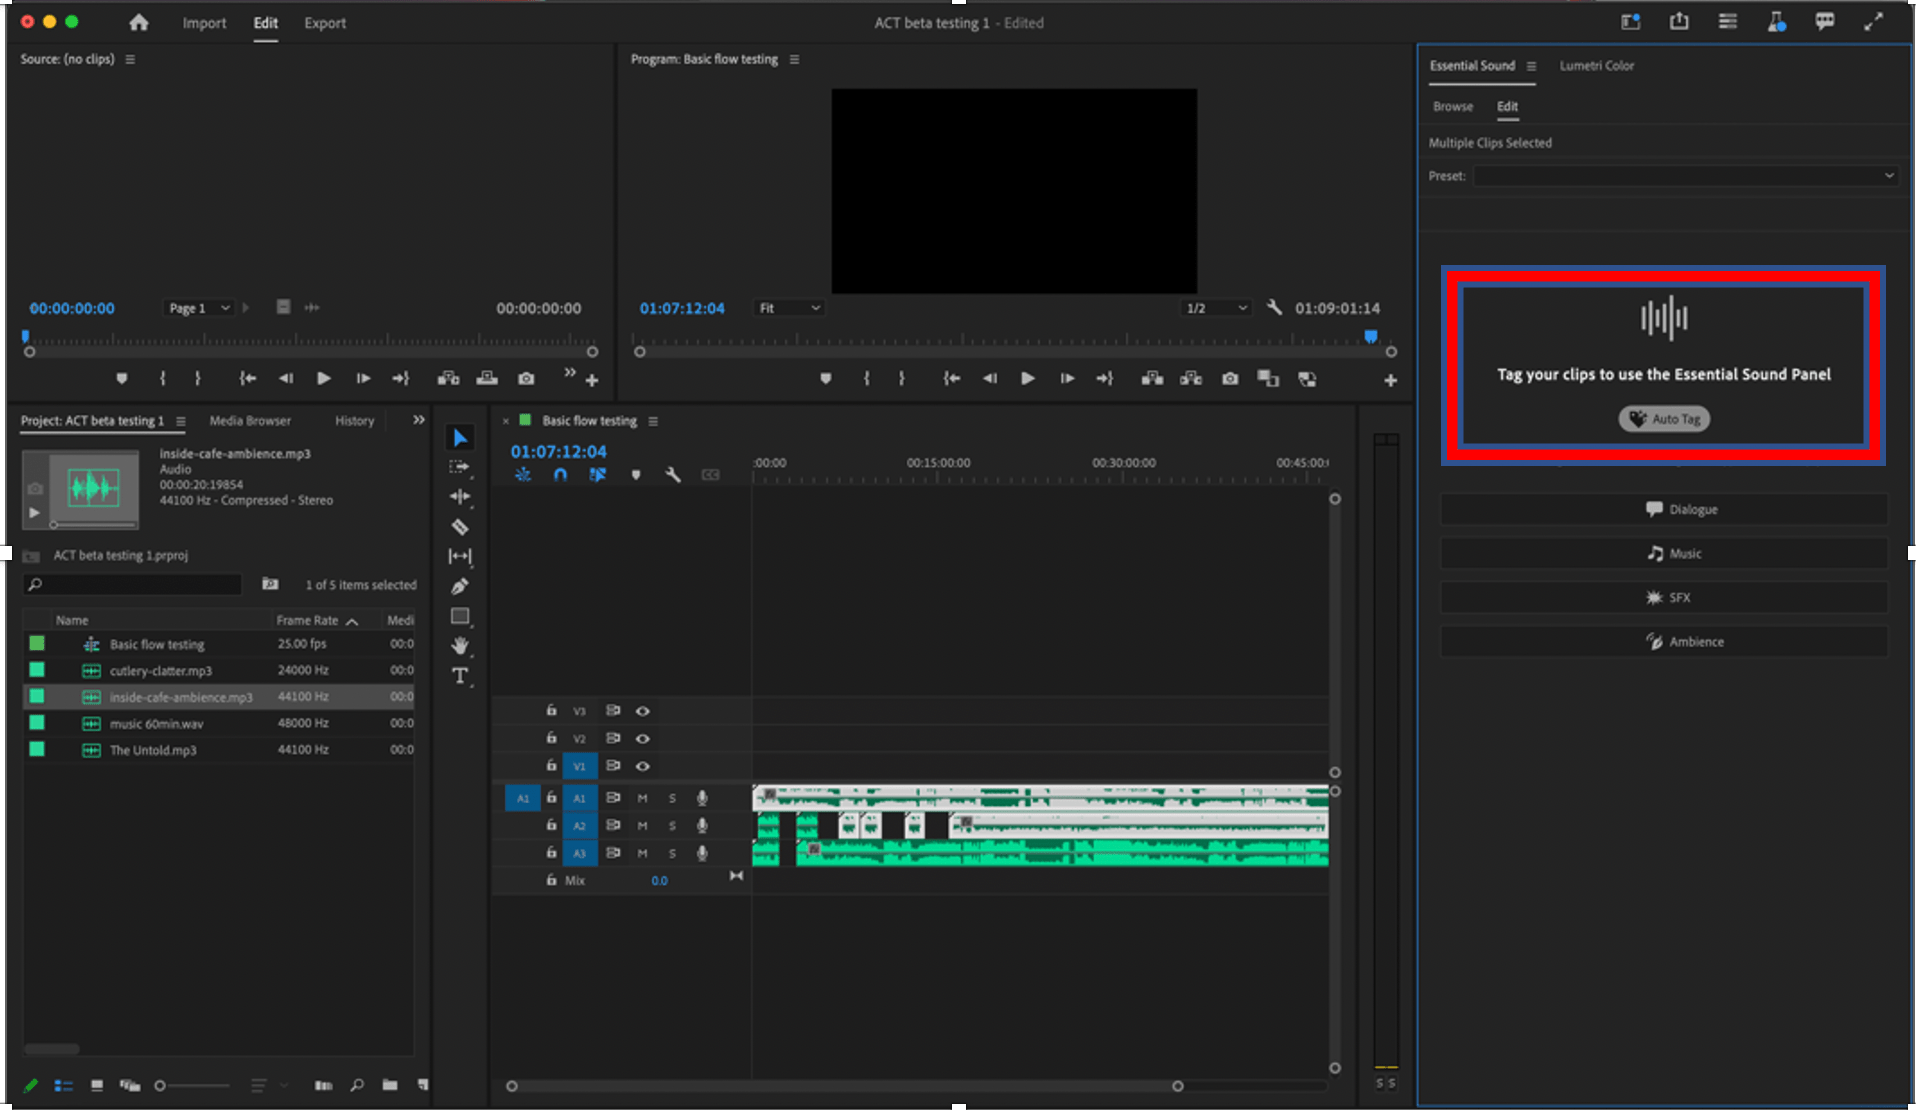Open the Fit zoom dropdown in Program monitor
This screenshot has width=1916, height=1110.
788,307
